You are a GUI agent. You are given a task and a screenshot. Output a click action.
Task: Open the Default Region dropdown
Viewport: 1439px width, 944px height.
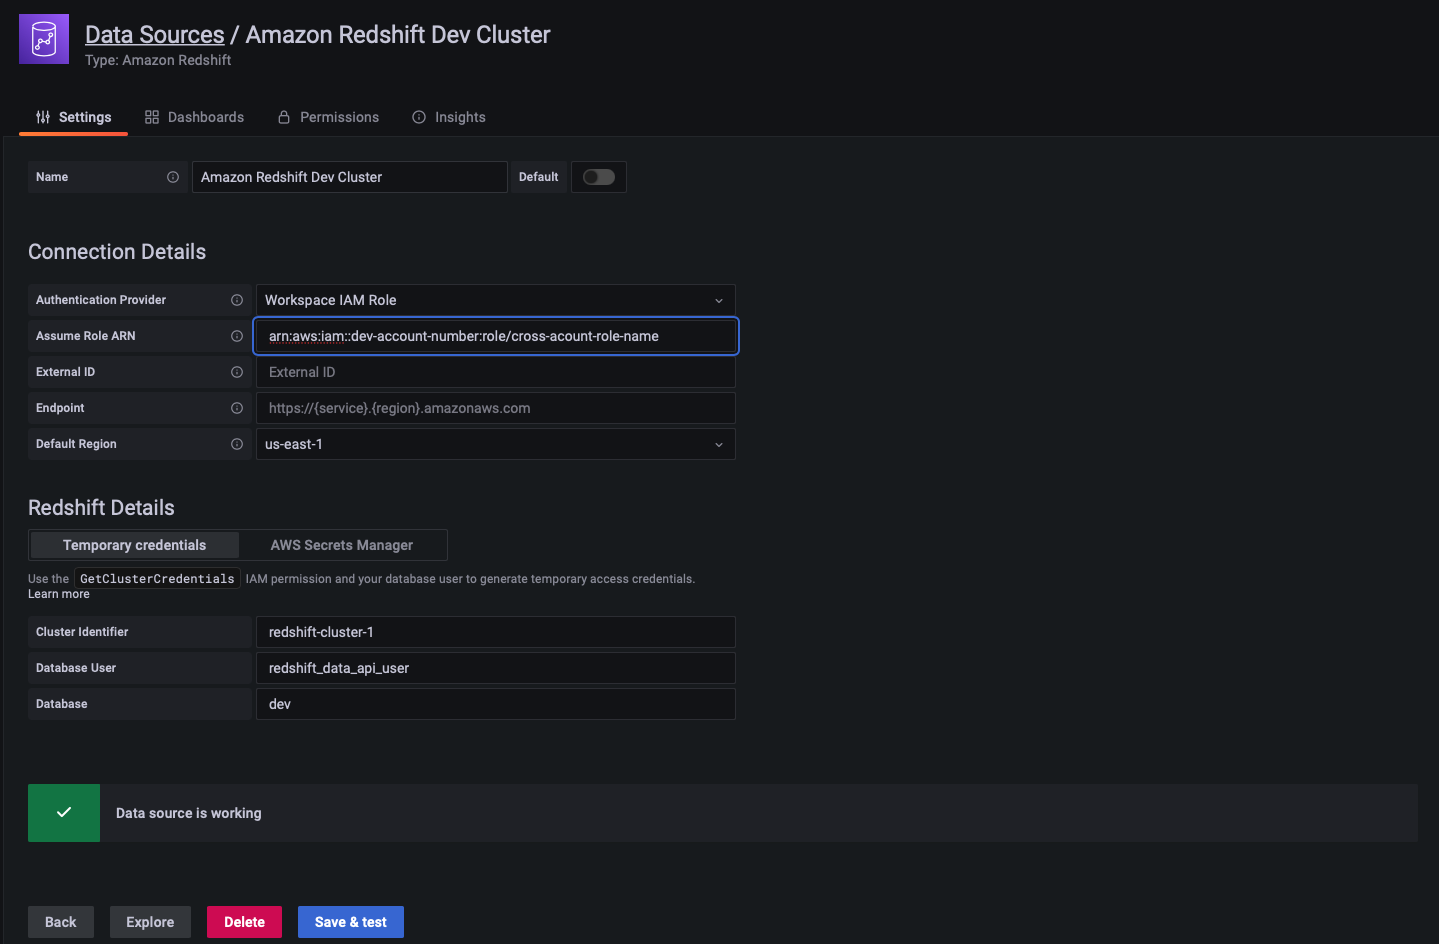496,444
